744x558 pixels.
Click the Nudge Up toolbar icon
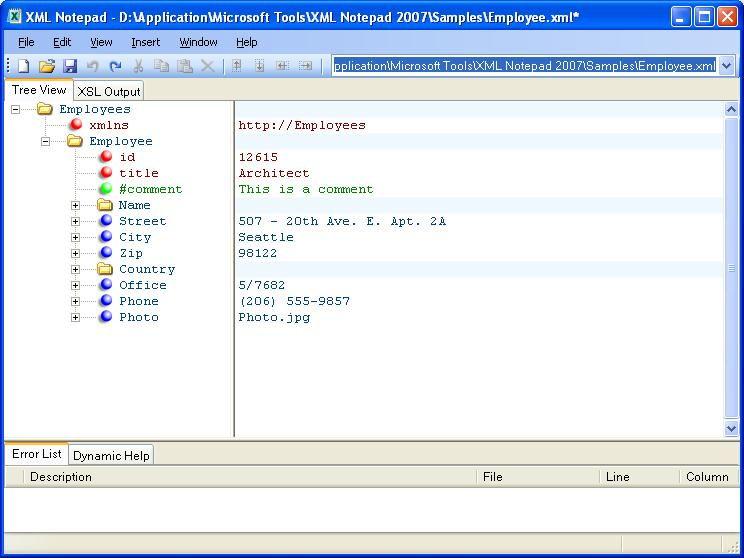click(x=236, y=66)
